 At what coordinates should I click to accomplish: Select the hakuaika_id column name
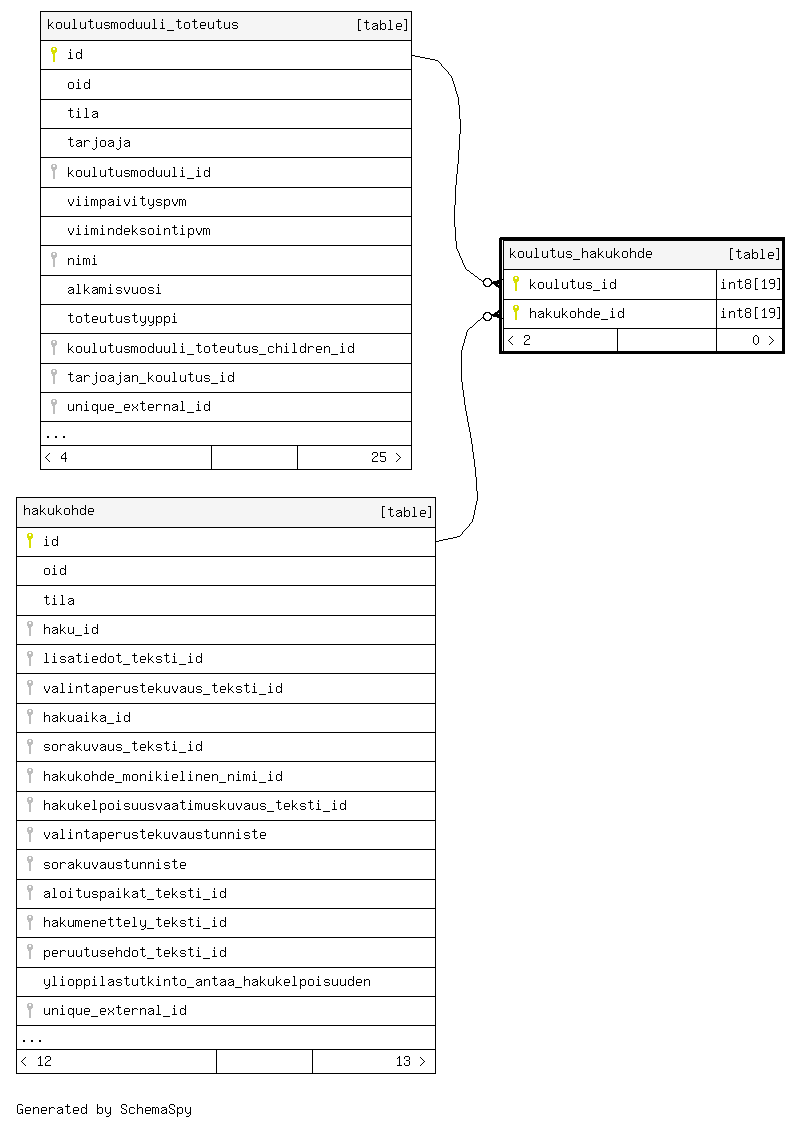87,717
